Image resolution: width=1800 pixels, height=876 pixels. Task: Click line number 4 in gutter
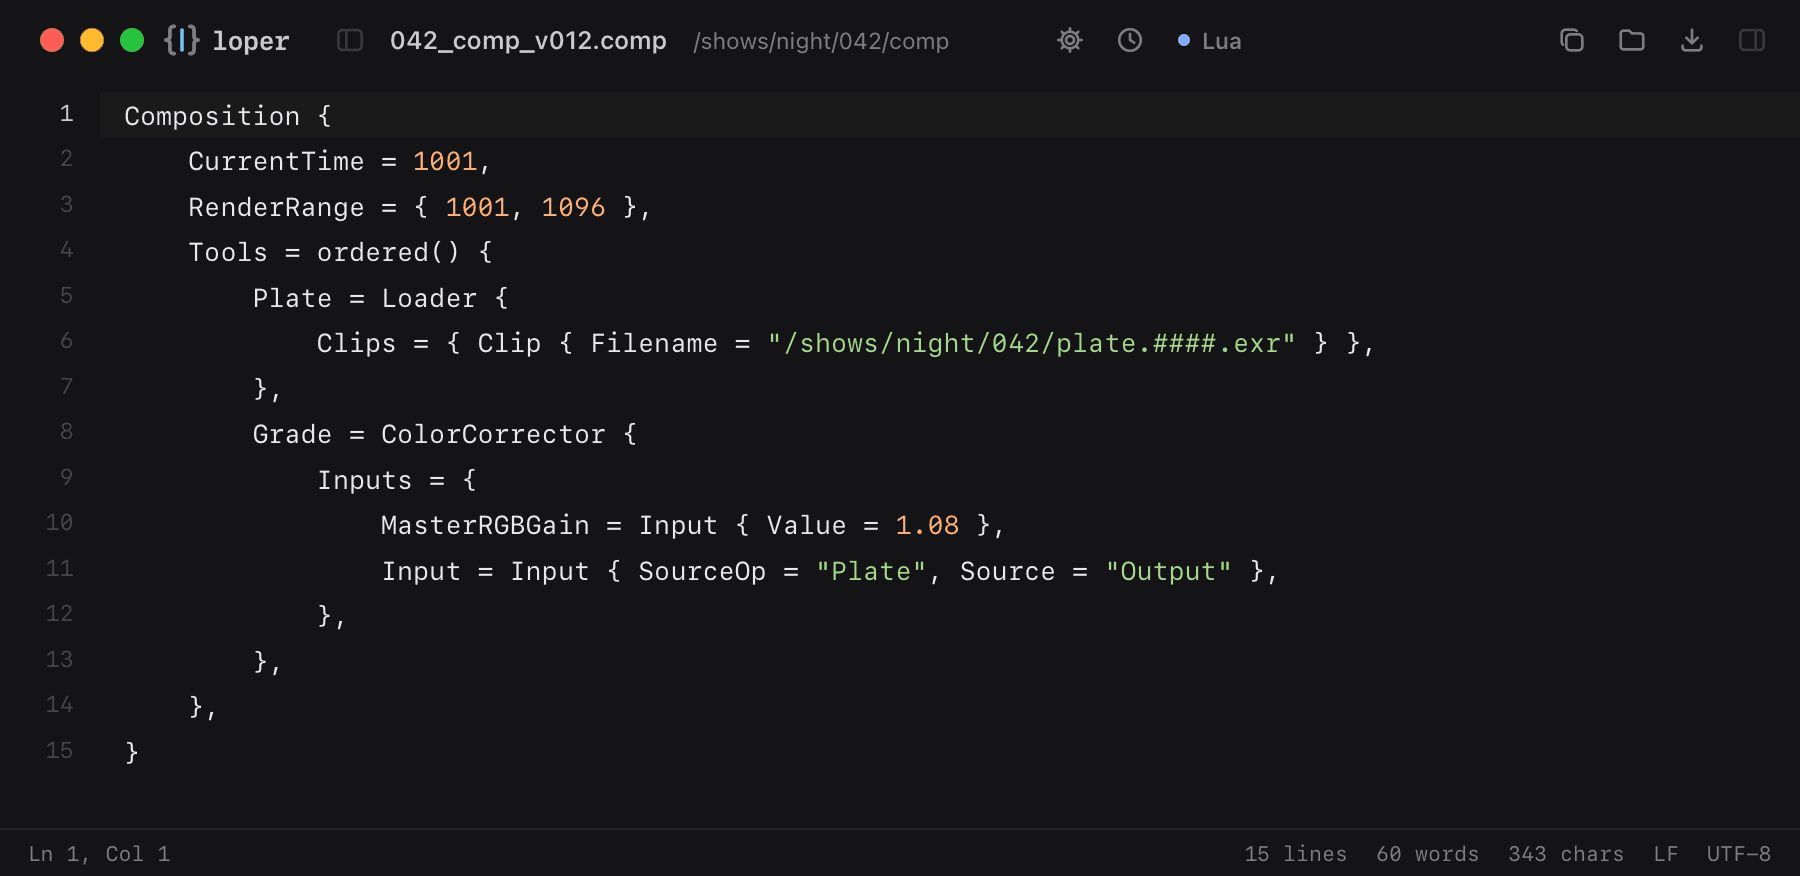click(x=66, y=249)
